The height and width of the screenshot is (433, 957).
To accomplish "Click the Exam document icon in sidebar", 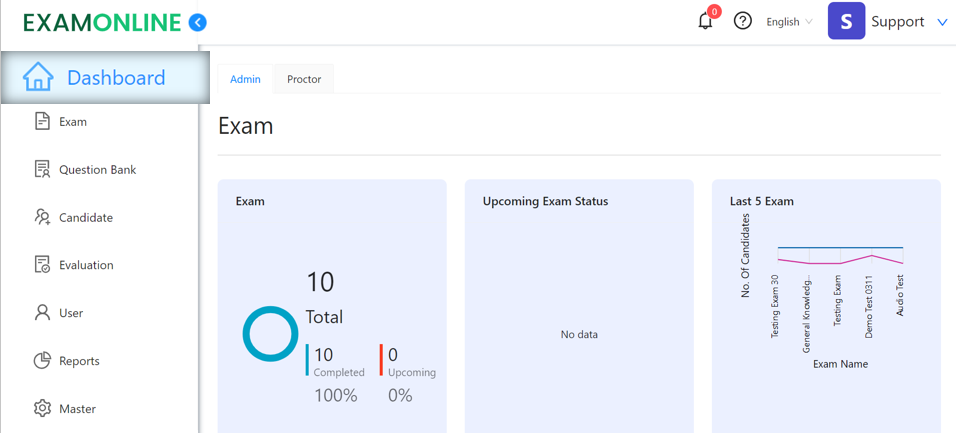I will click(x=42, y=122).
